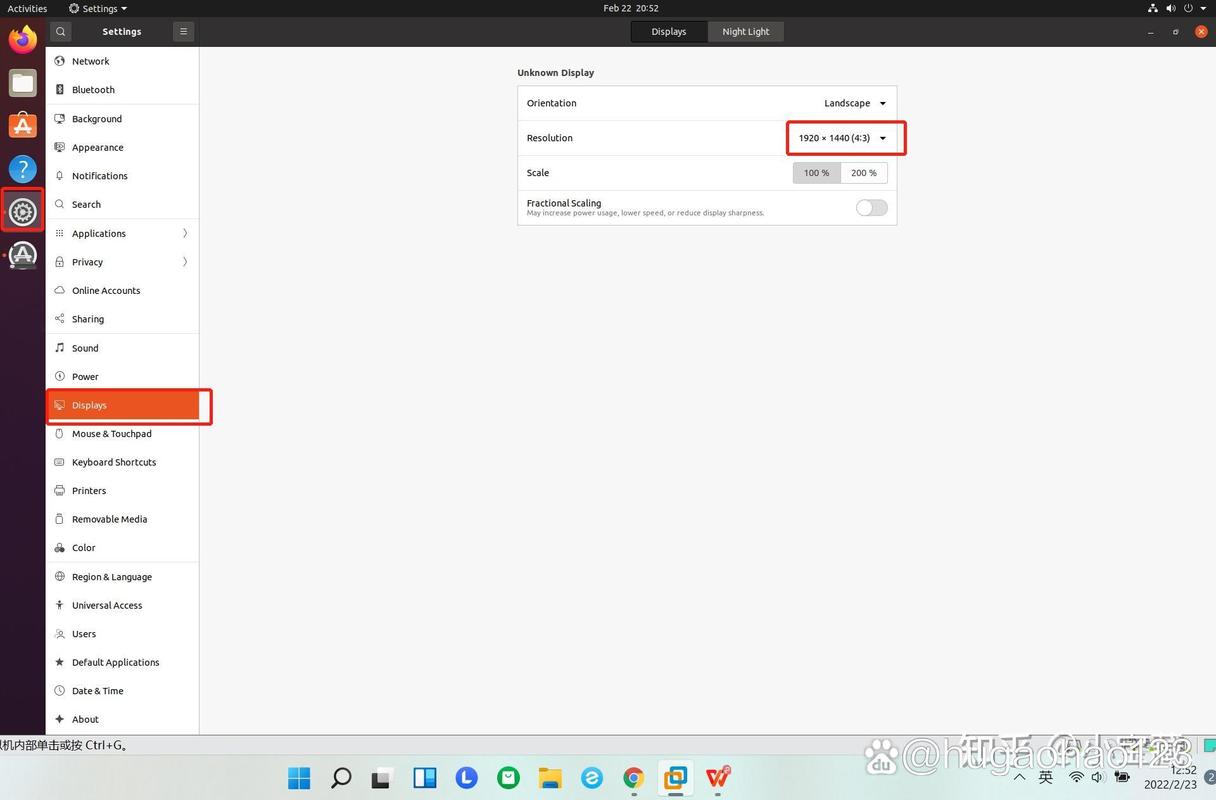Open the Resolution dropdown
The image size is (1216, 800).
pos(845,138)
